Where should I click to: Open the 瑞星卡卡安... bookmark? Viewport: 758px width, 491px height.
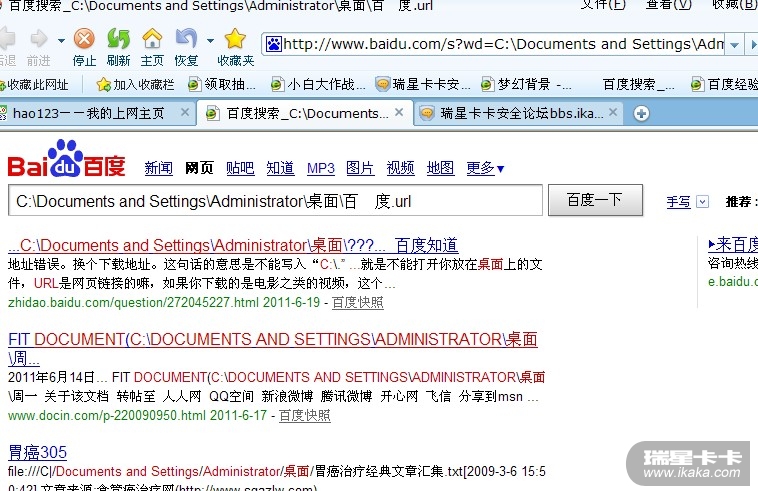pos(423,85)
